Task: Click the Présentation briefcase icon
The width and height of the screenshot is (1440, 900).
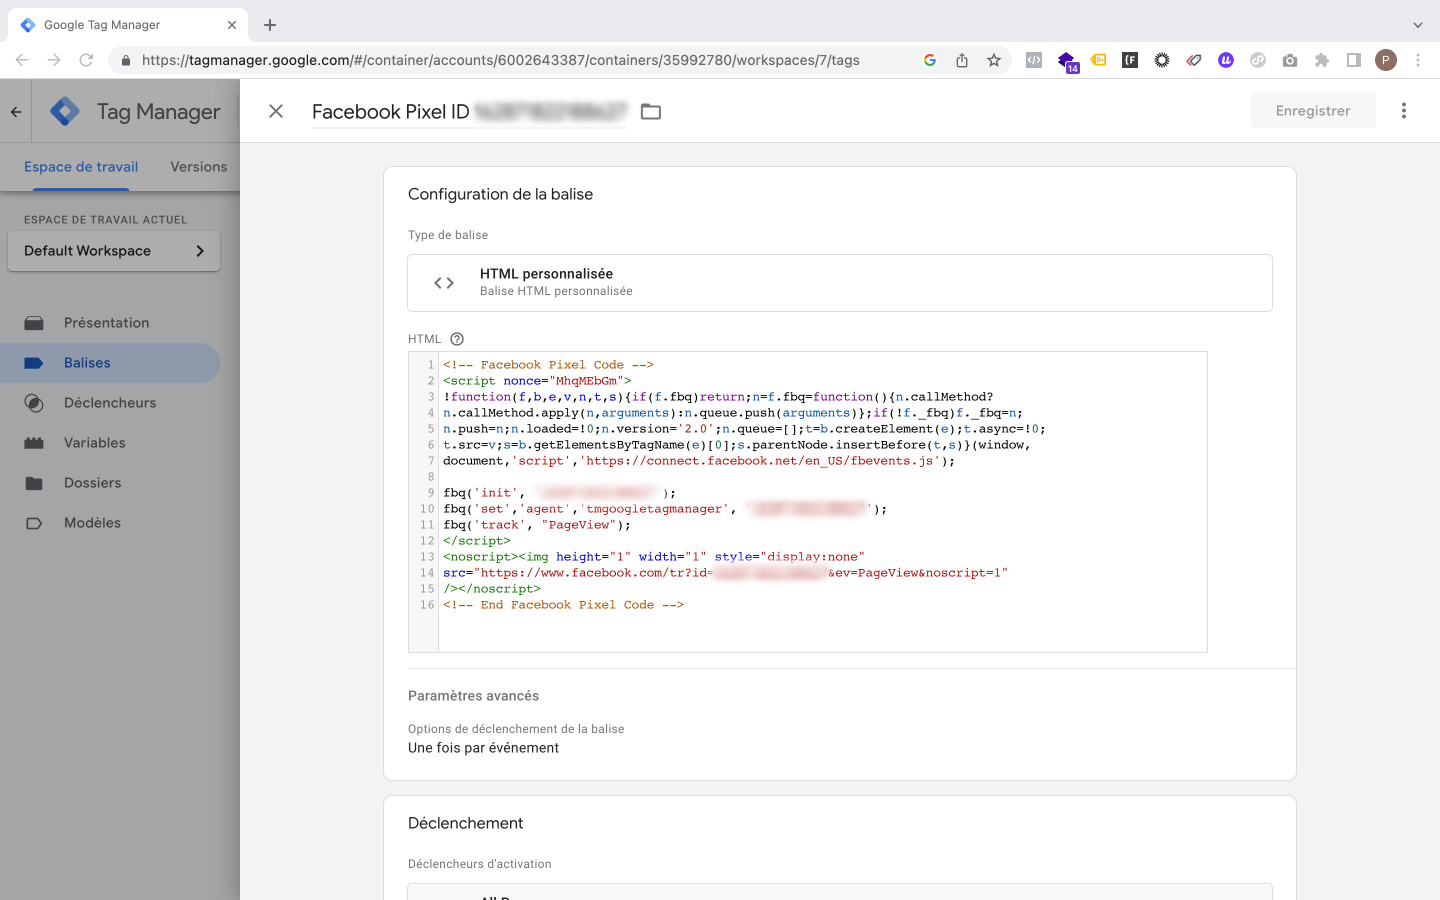Action: pyautogui.click(x=34, y=323)
